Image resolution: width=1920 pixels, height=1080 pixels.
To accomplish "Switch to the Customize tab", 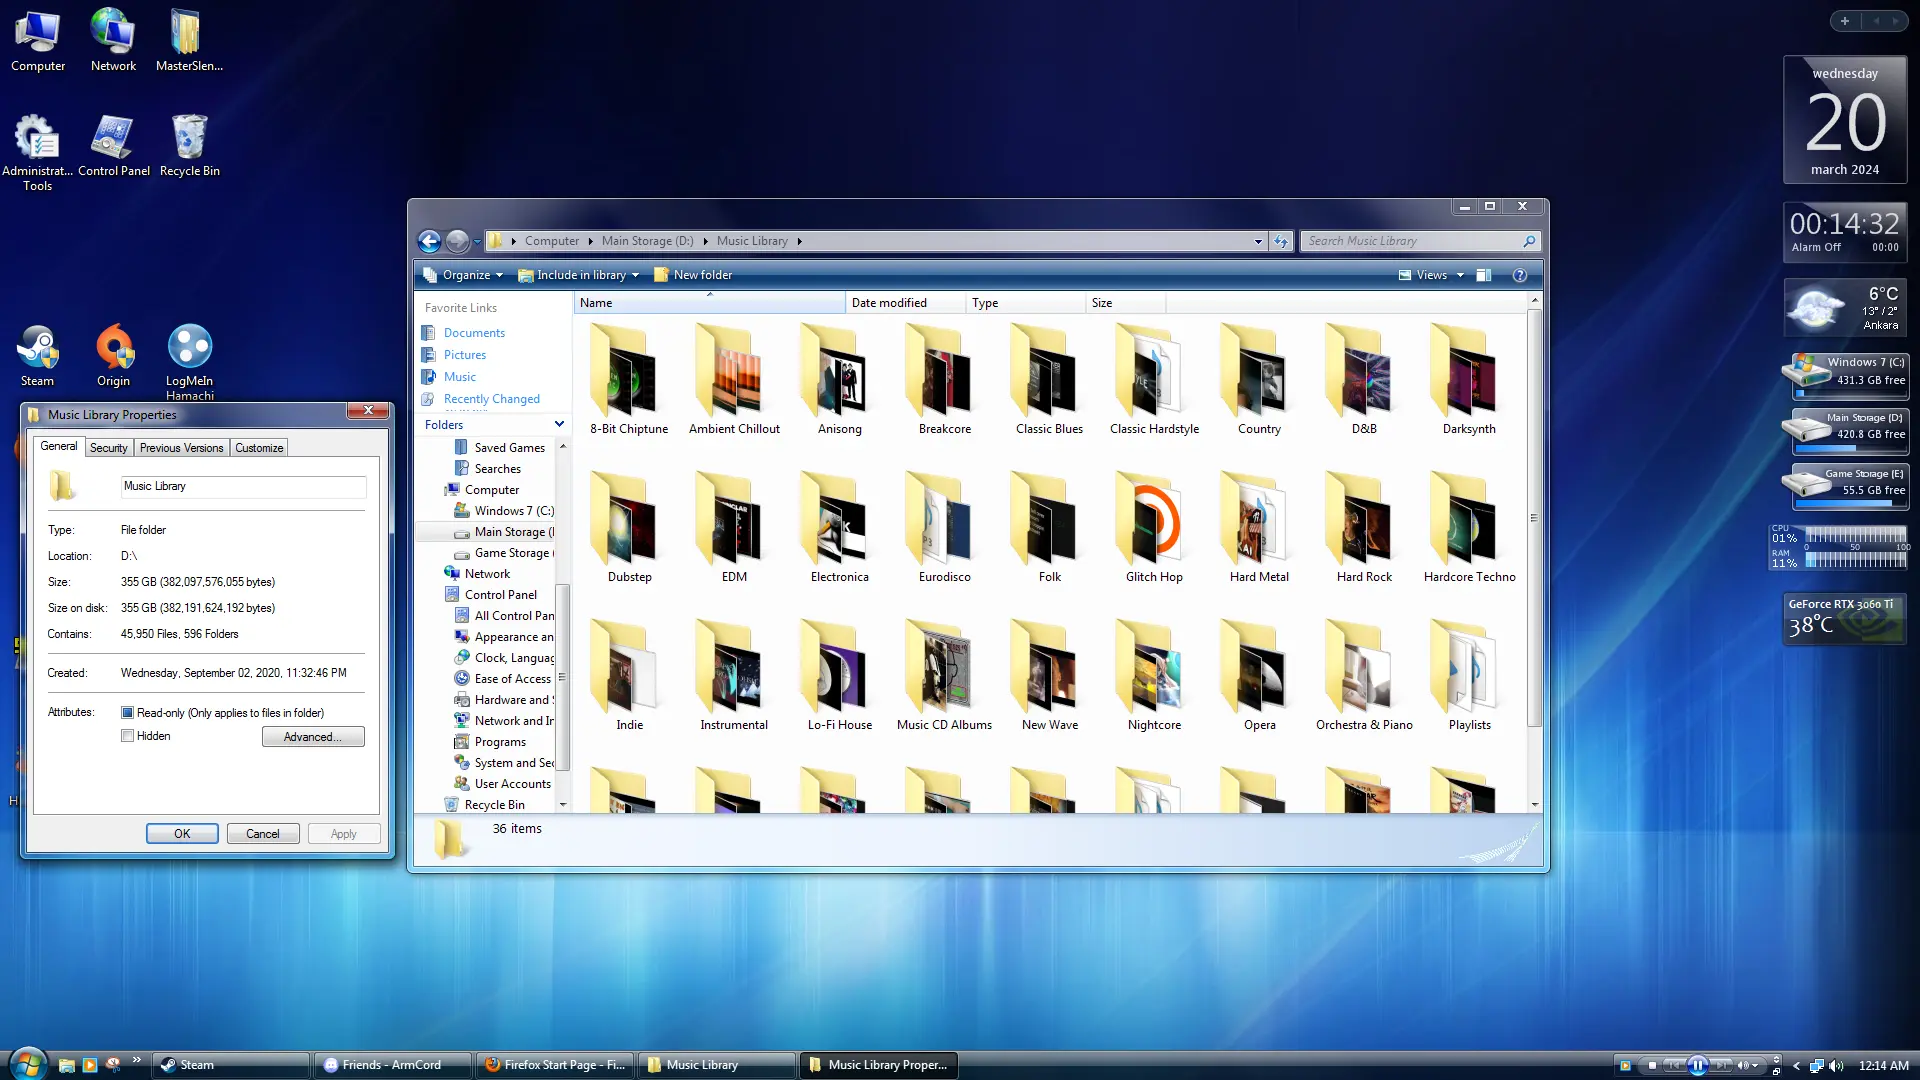I will (259, 448).
